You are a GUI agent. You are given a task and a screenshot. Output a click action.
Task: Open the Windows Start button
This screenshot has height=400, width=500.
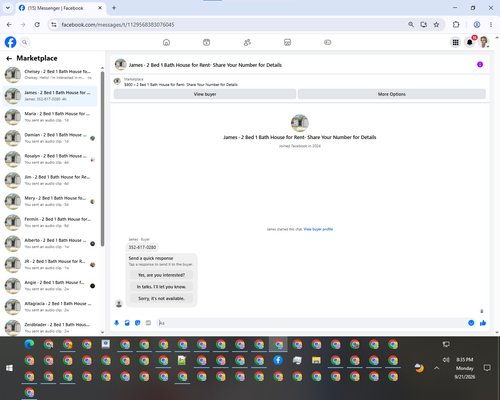(x=9, y=368)
